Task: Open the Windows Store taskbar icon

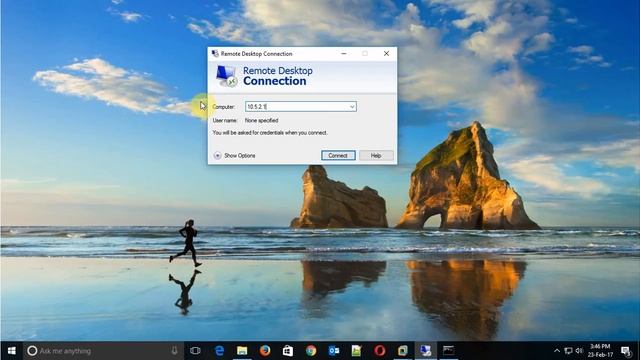Action: [x=288, y=351]
